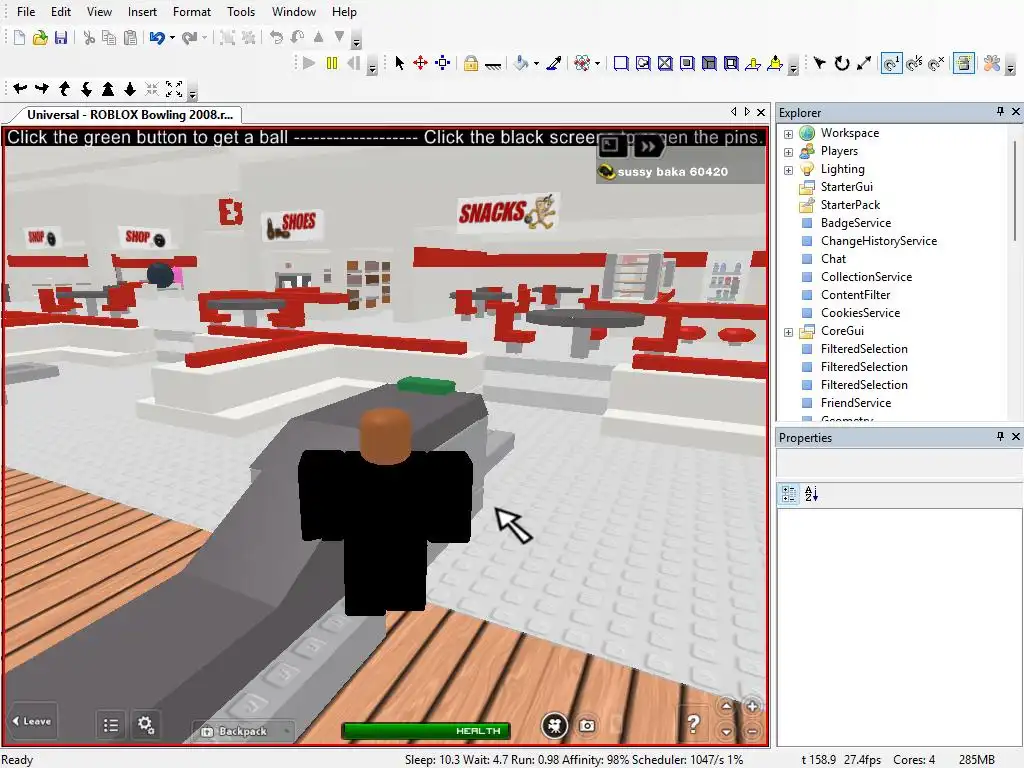This screenshot has width=1024, height=768.
Task: Switch to the ROBLOX Bowling 2008 tab
Action: [x=129, y=114]
